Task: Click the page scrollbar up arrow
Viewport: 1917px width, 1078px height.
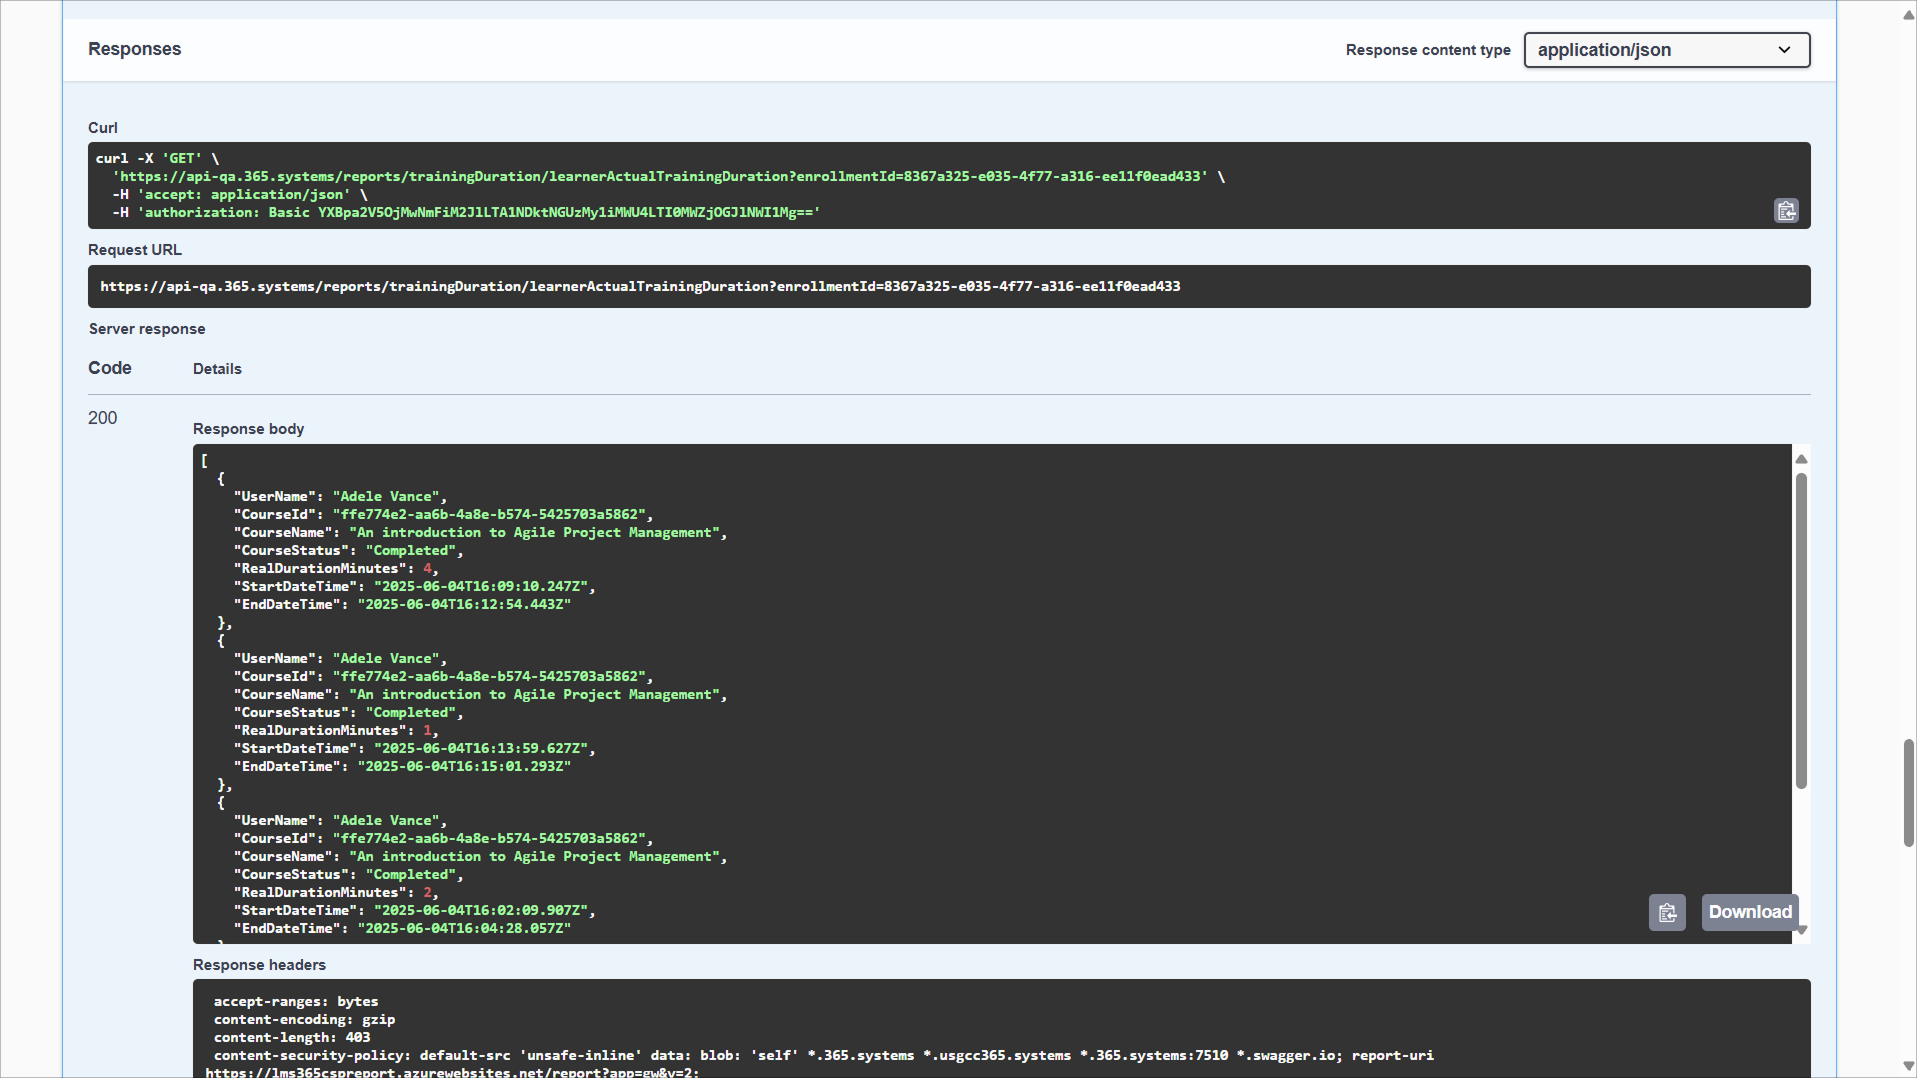Action: [1908, 14]
